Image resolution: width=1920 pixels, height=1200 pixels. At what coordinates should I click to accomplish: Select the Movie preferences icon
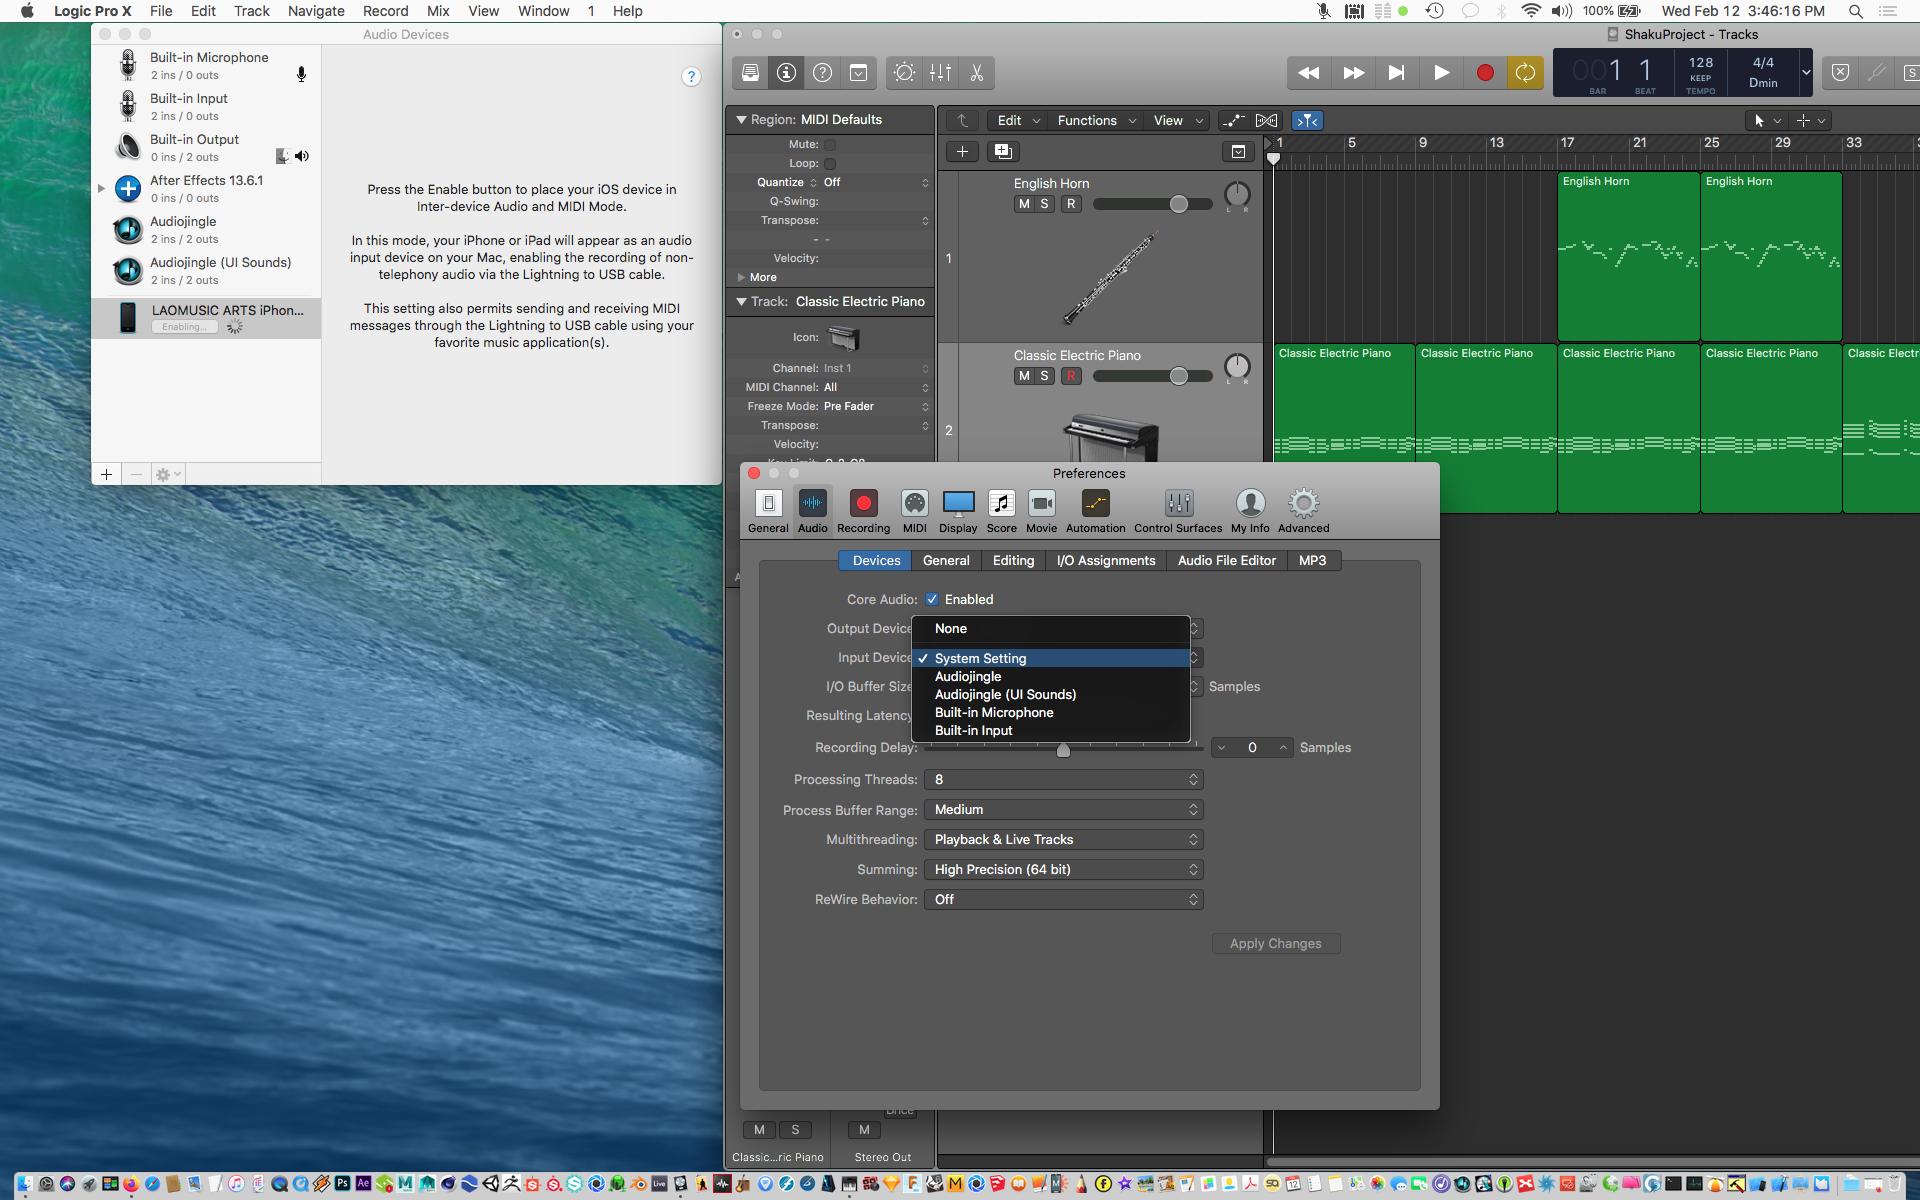(x=1041, y=511)
